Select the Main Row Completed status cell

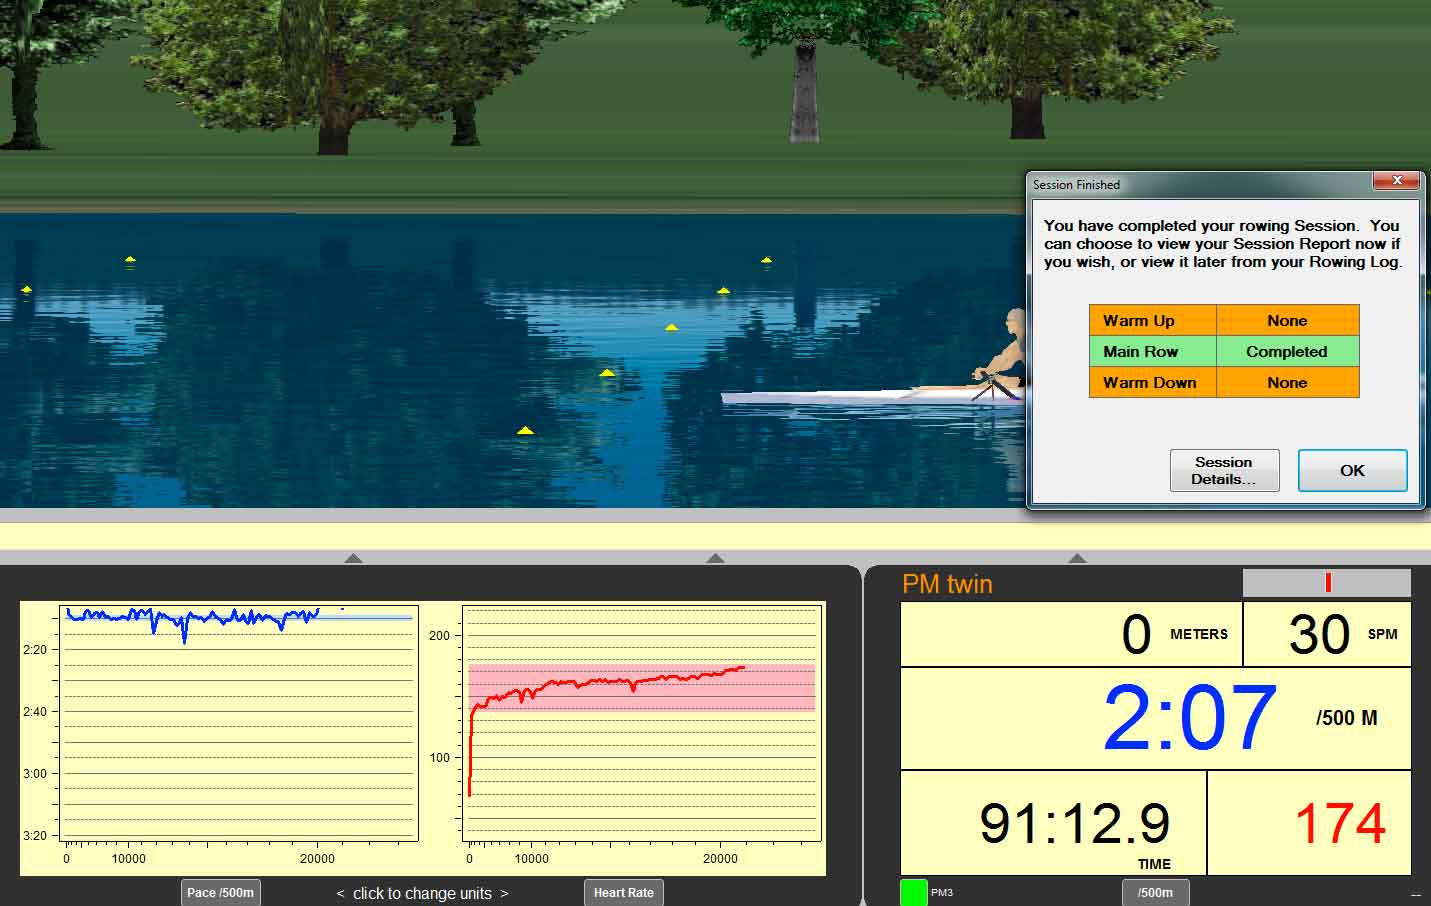[1287, 351]
